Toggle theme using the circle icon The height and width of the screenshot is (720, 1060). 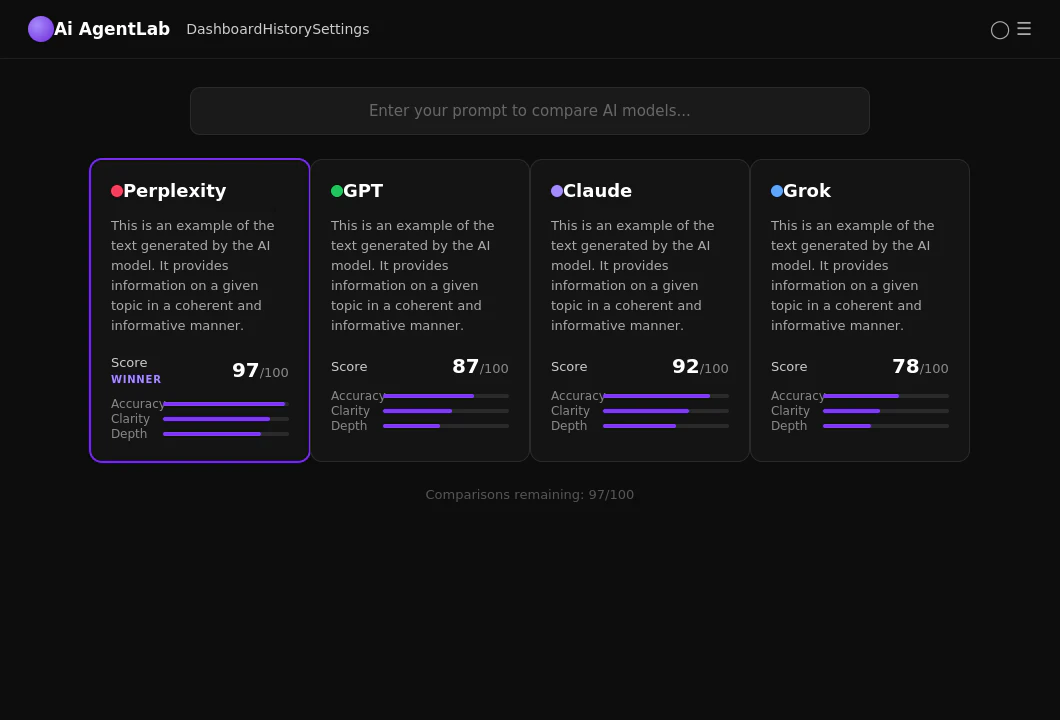[x=1000, y=30]
